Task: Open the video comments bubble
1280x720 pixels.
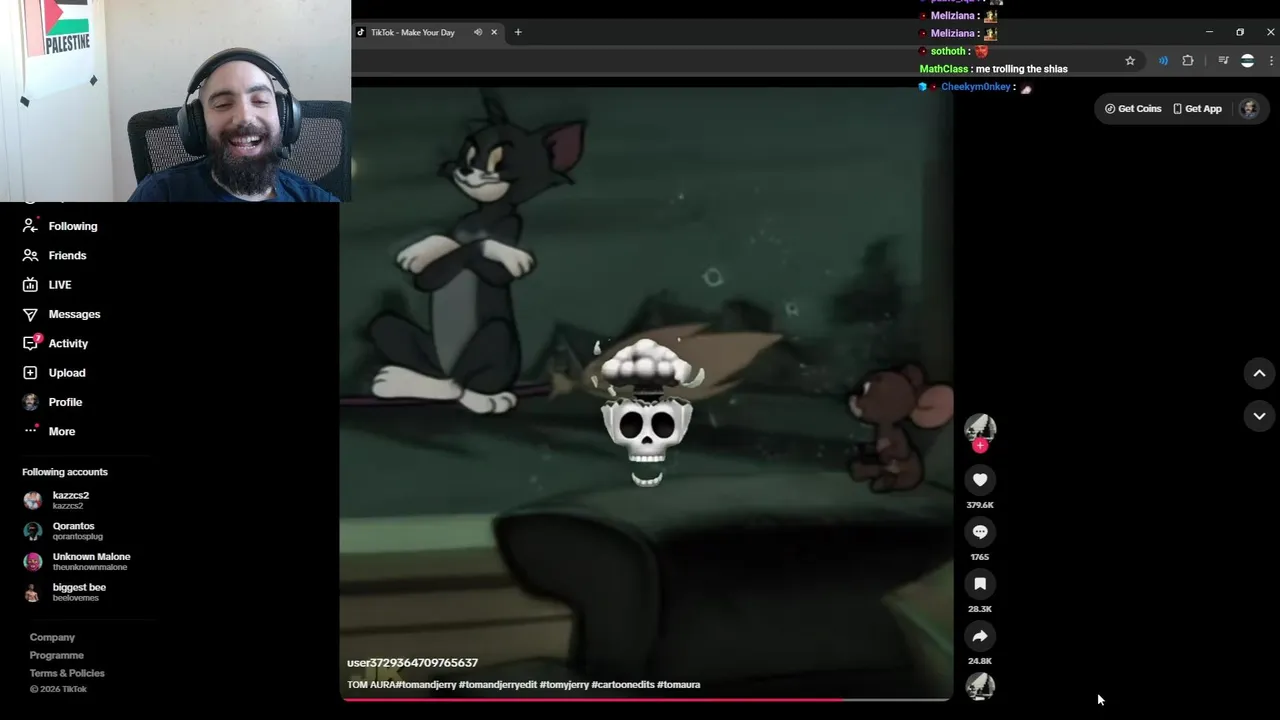Action: click(x=980, y=532)
